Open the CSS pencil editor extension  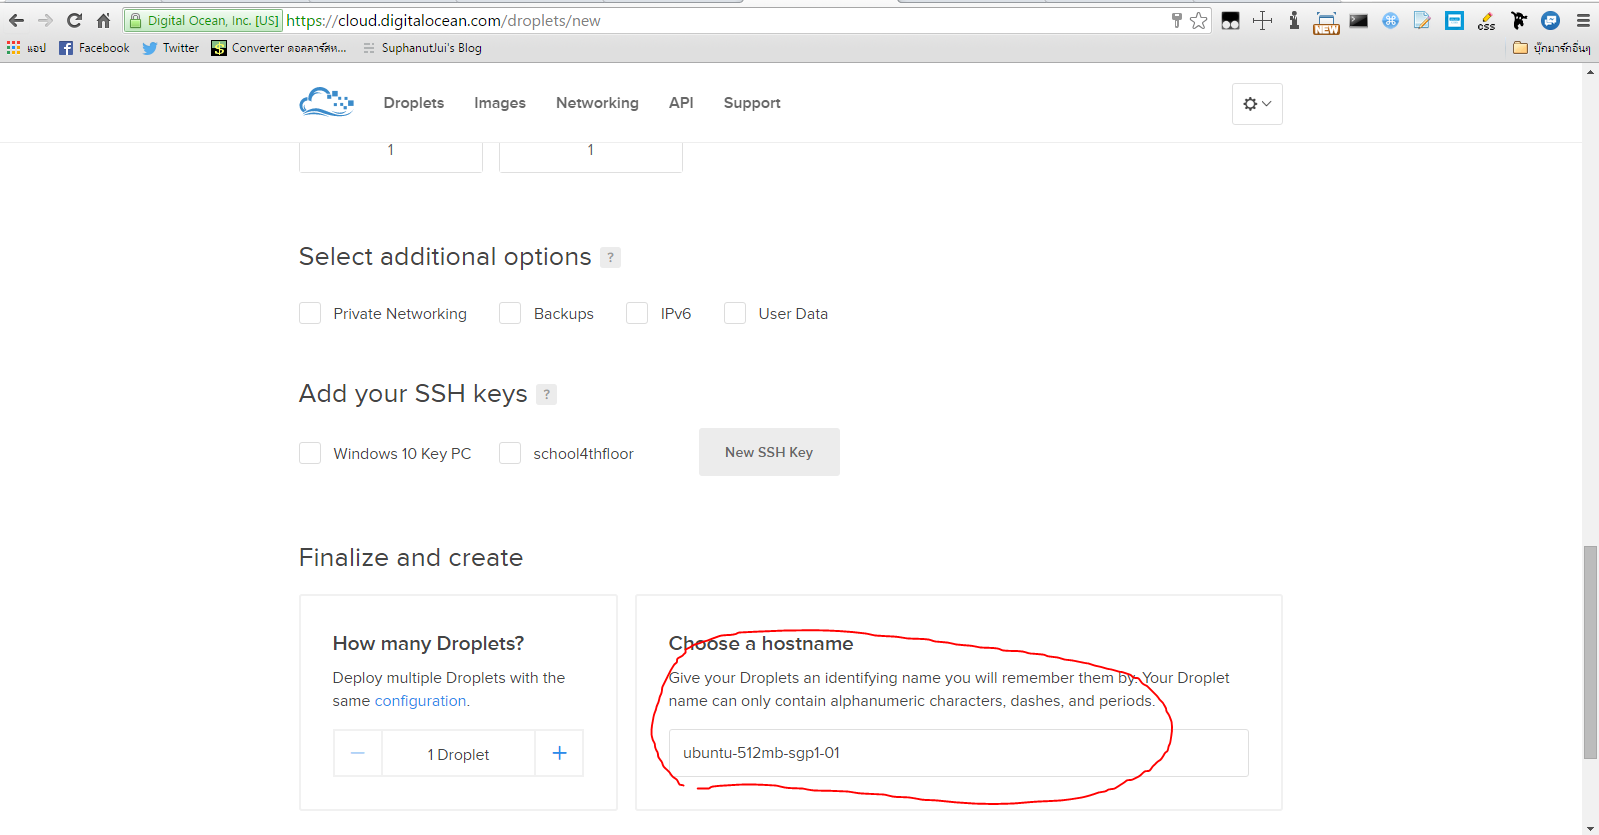pos(1486,20)
